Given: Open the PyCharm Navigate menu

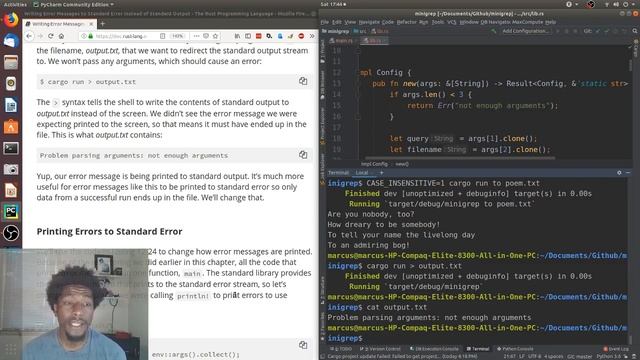Looking at the screenshot, I should 369,22.
